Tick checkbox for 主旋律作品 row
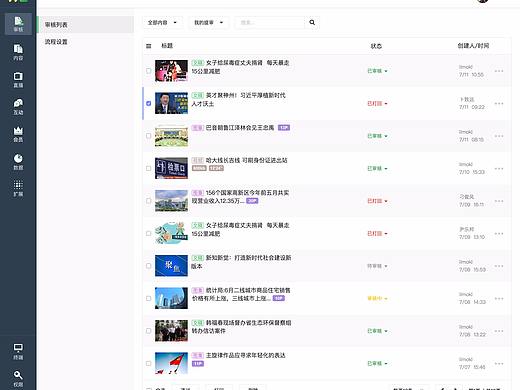 tap(149, 363)
